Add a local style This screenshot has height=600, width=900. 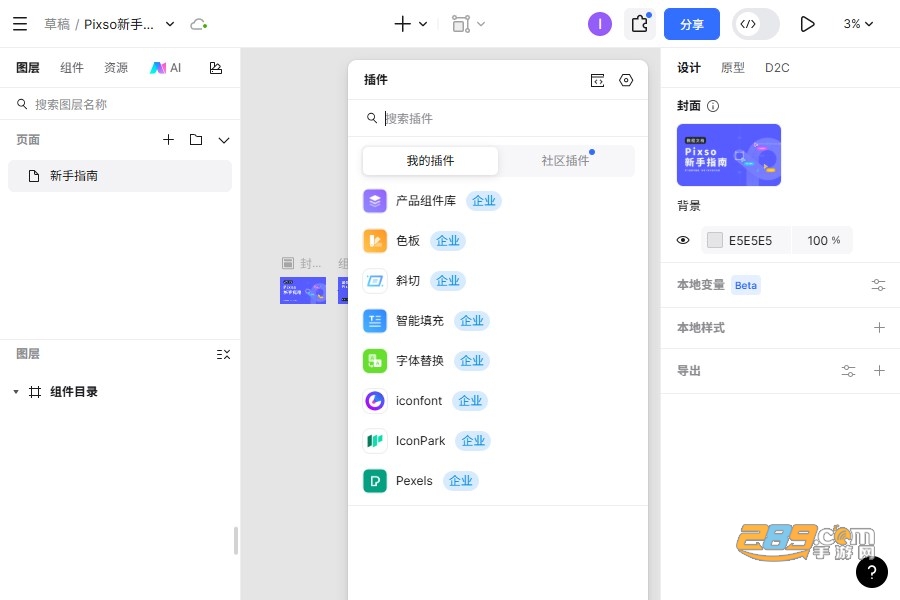tap(879, 327)
